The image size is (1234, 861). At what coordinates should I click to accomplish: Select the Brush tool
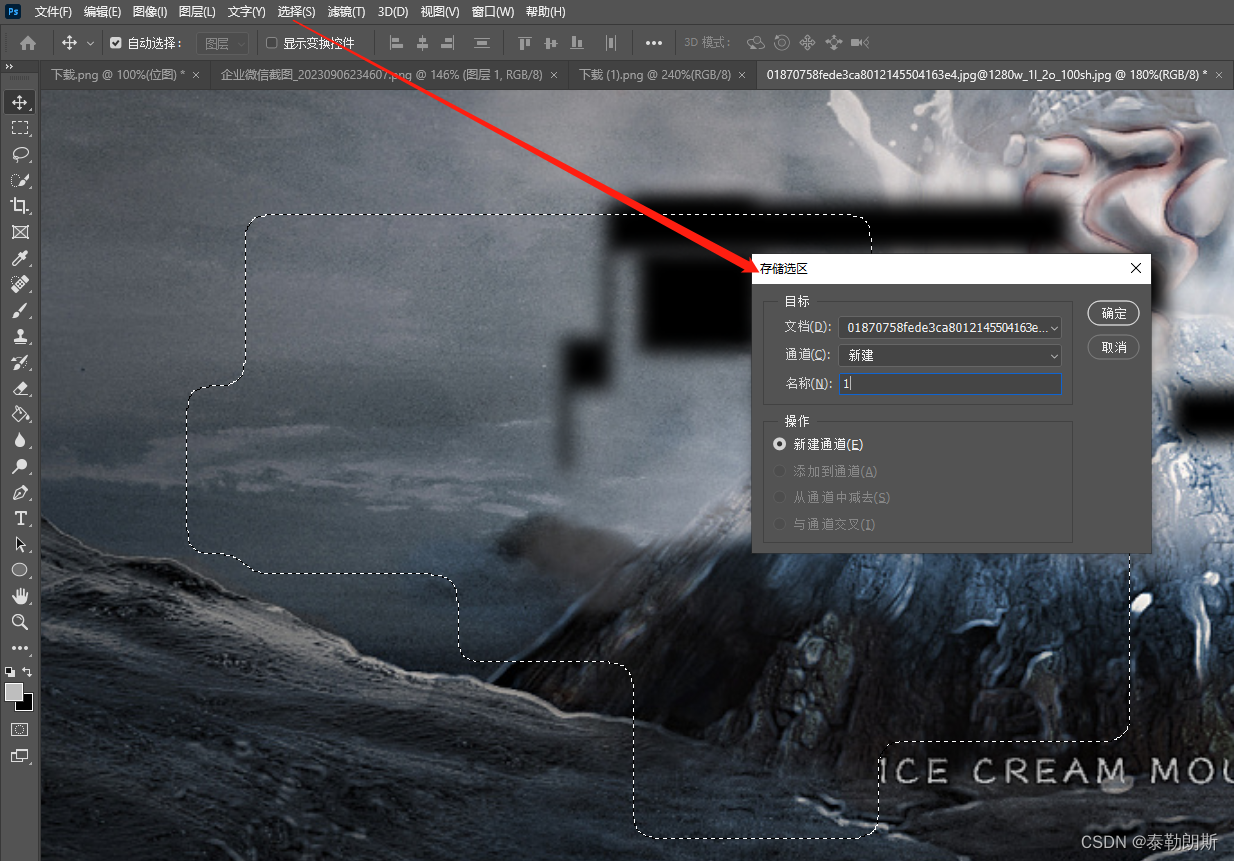coord(20,310)
